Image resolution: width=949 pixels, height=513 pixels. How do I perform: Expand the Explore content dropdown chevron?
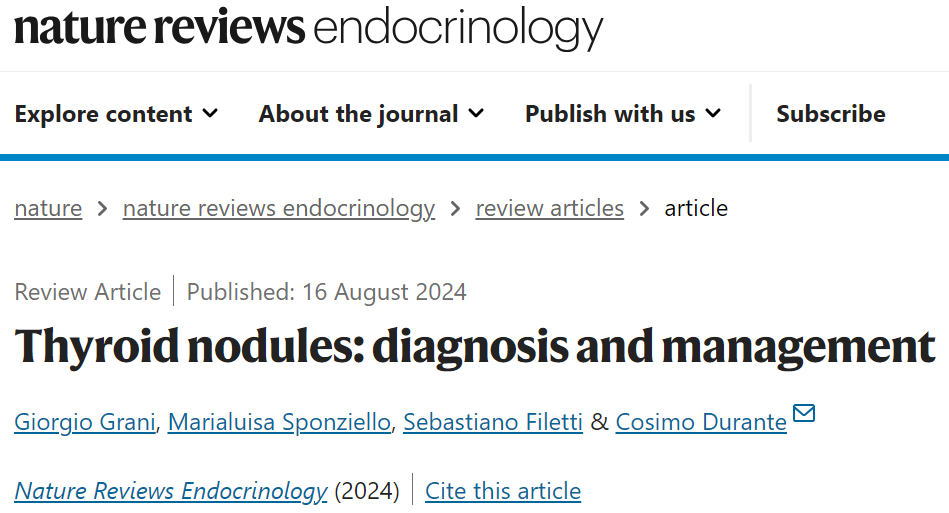210,113
